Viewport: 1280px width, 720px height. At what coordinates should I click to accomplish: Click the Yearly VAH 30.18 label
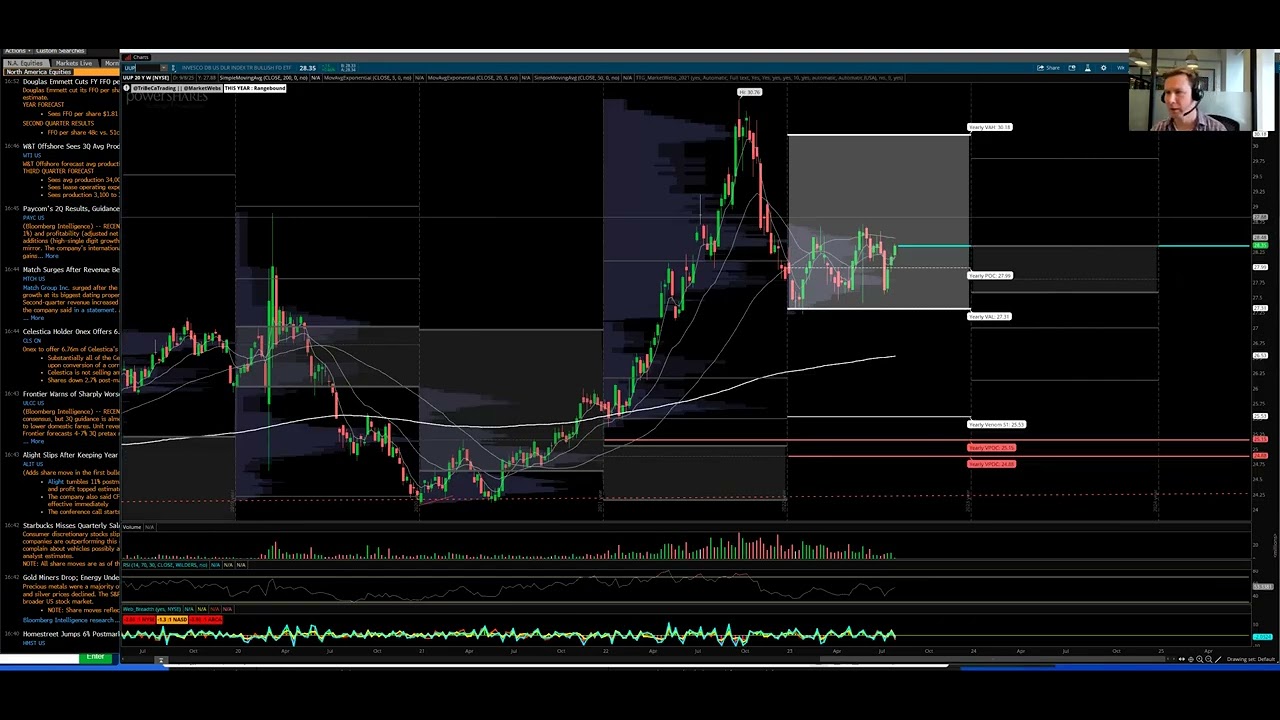(x=990, y=127)
